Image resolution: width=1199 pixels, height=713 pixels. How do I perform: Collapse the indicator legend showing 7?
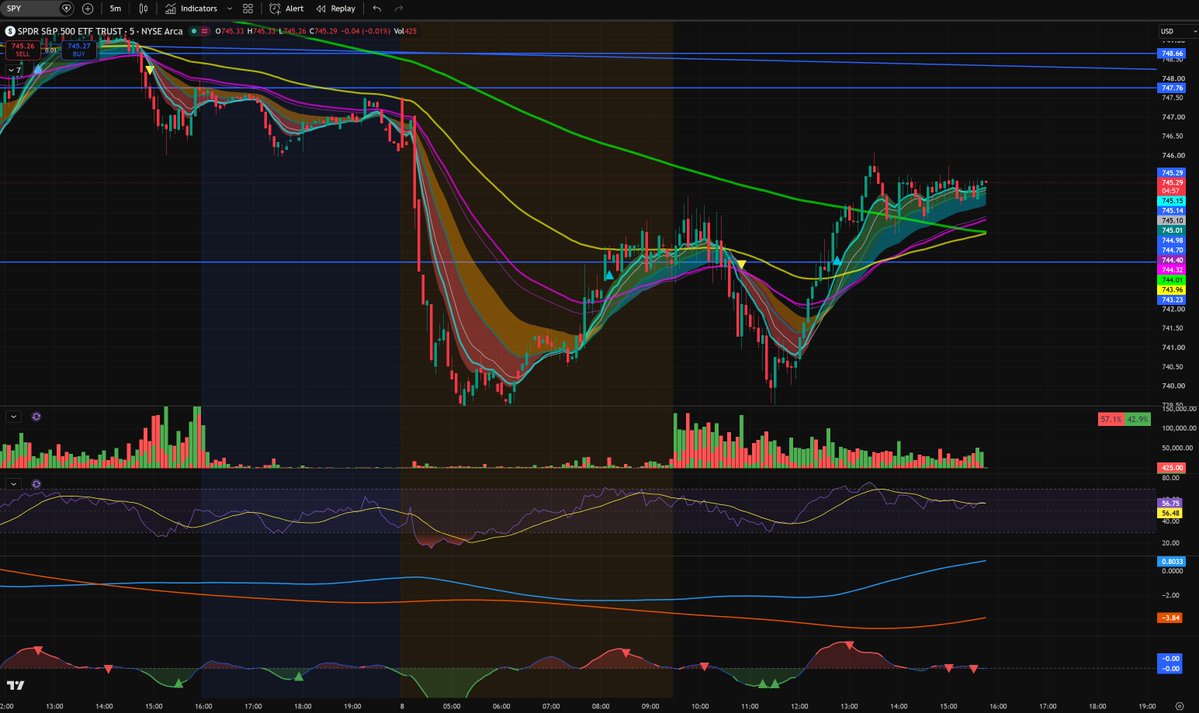tap(14, 70)
